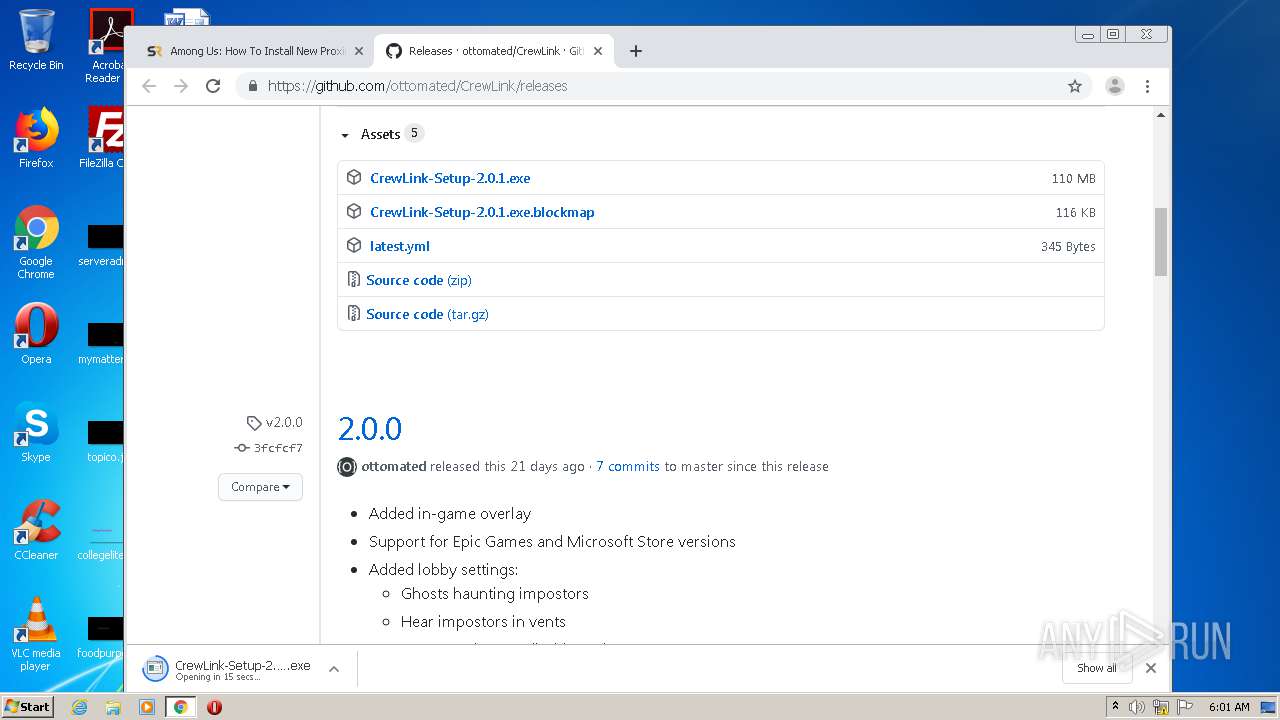Click the browser forward arrow
This screenshot has width=1280, height=720.
(x=181, y=86)
